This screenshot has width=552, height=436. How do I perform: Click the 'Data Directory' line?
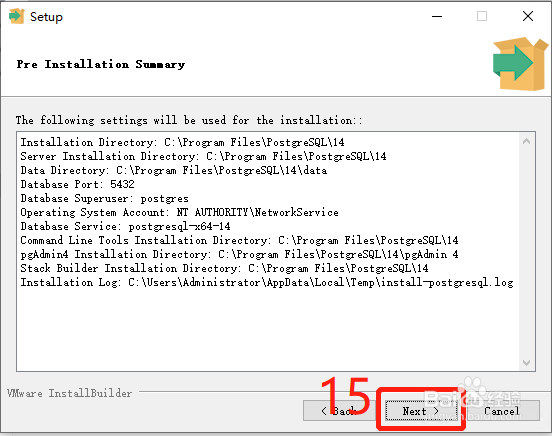(174, 170)
